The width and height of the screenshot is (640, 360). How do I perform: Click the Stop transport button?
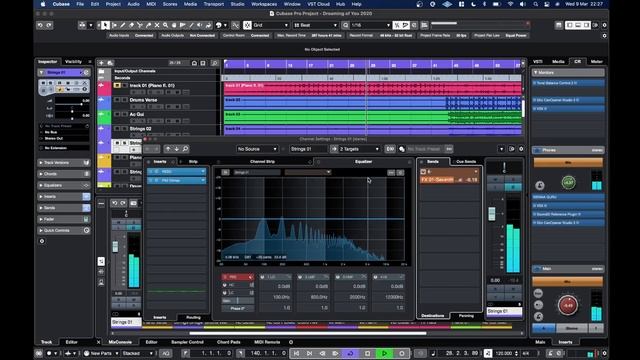[367, 353]
